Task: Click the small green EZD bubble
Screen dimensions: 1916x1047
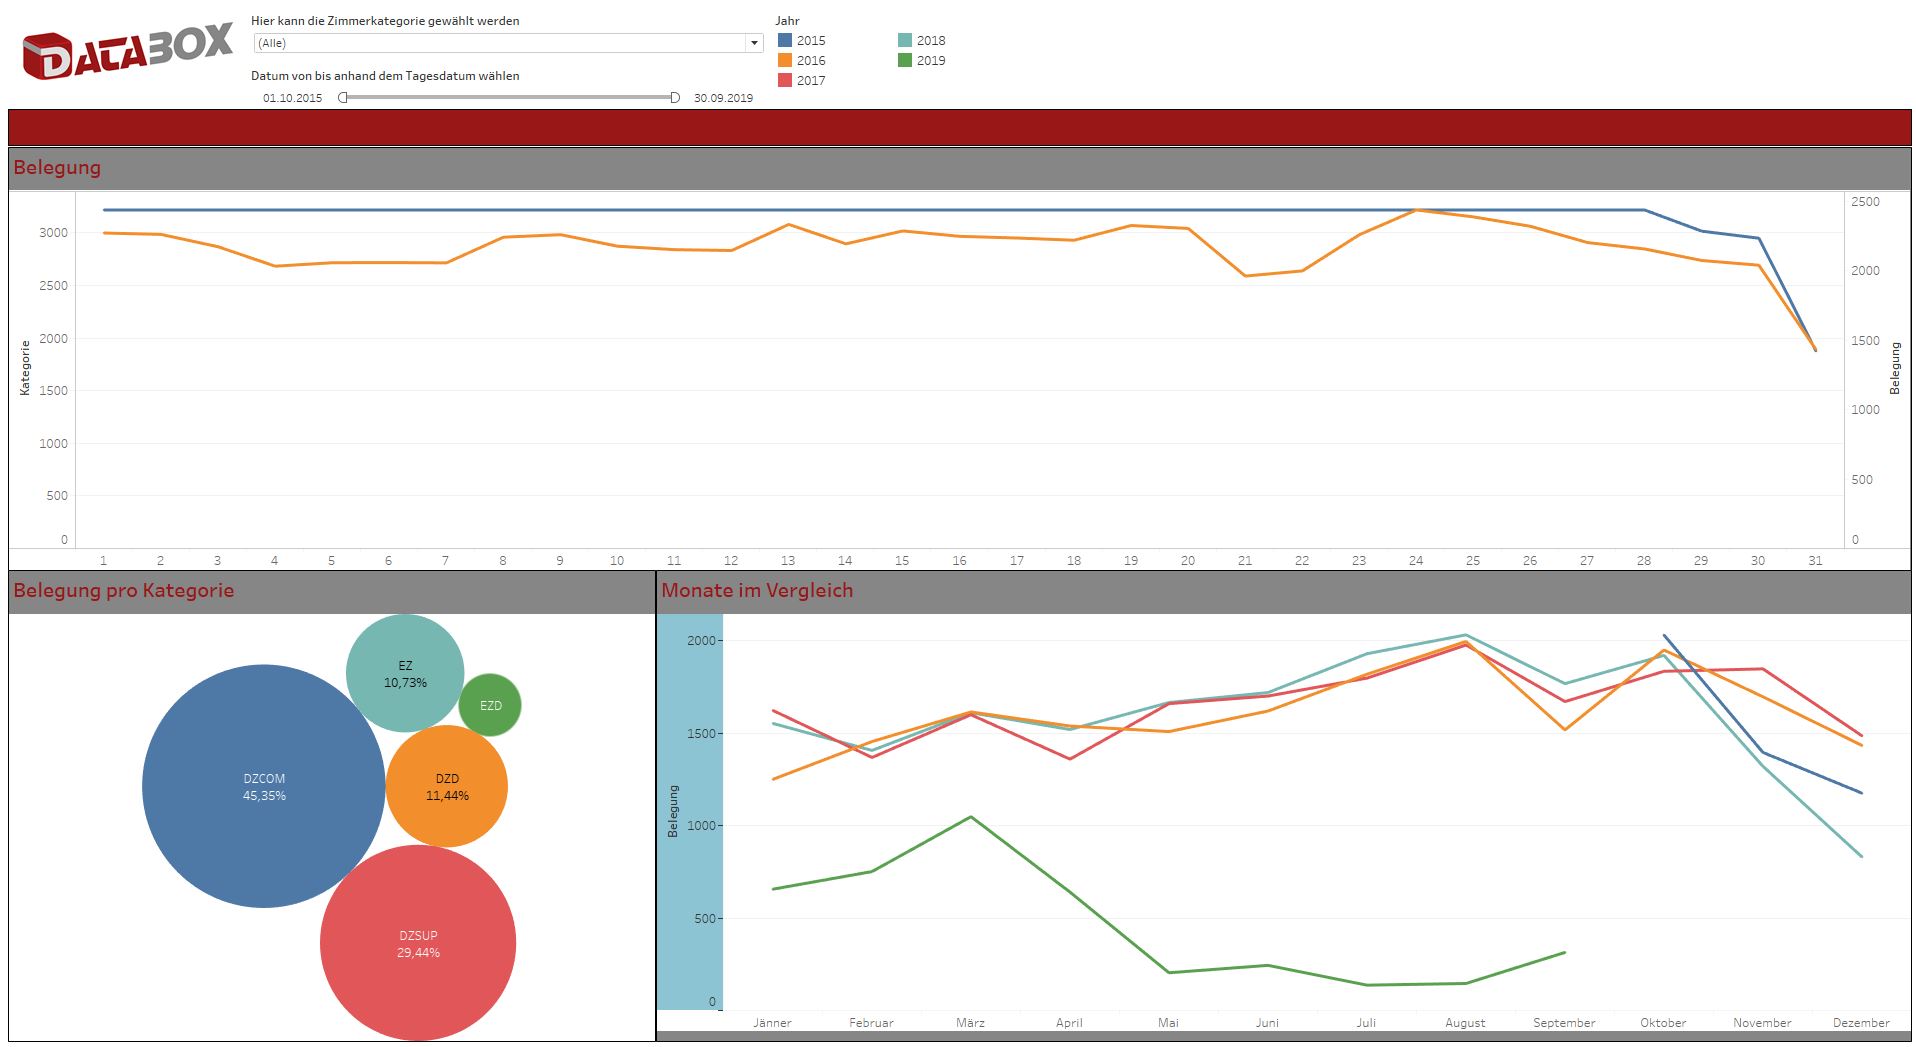Action: pyautogui.click(x=490, y=705)
